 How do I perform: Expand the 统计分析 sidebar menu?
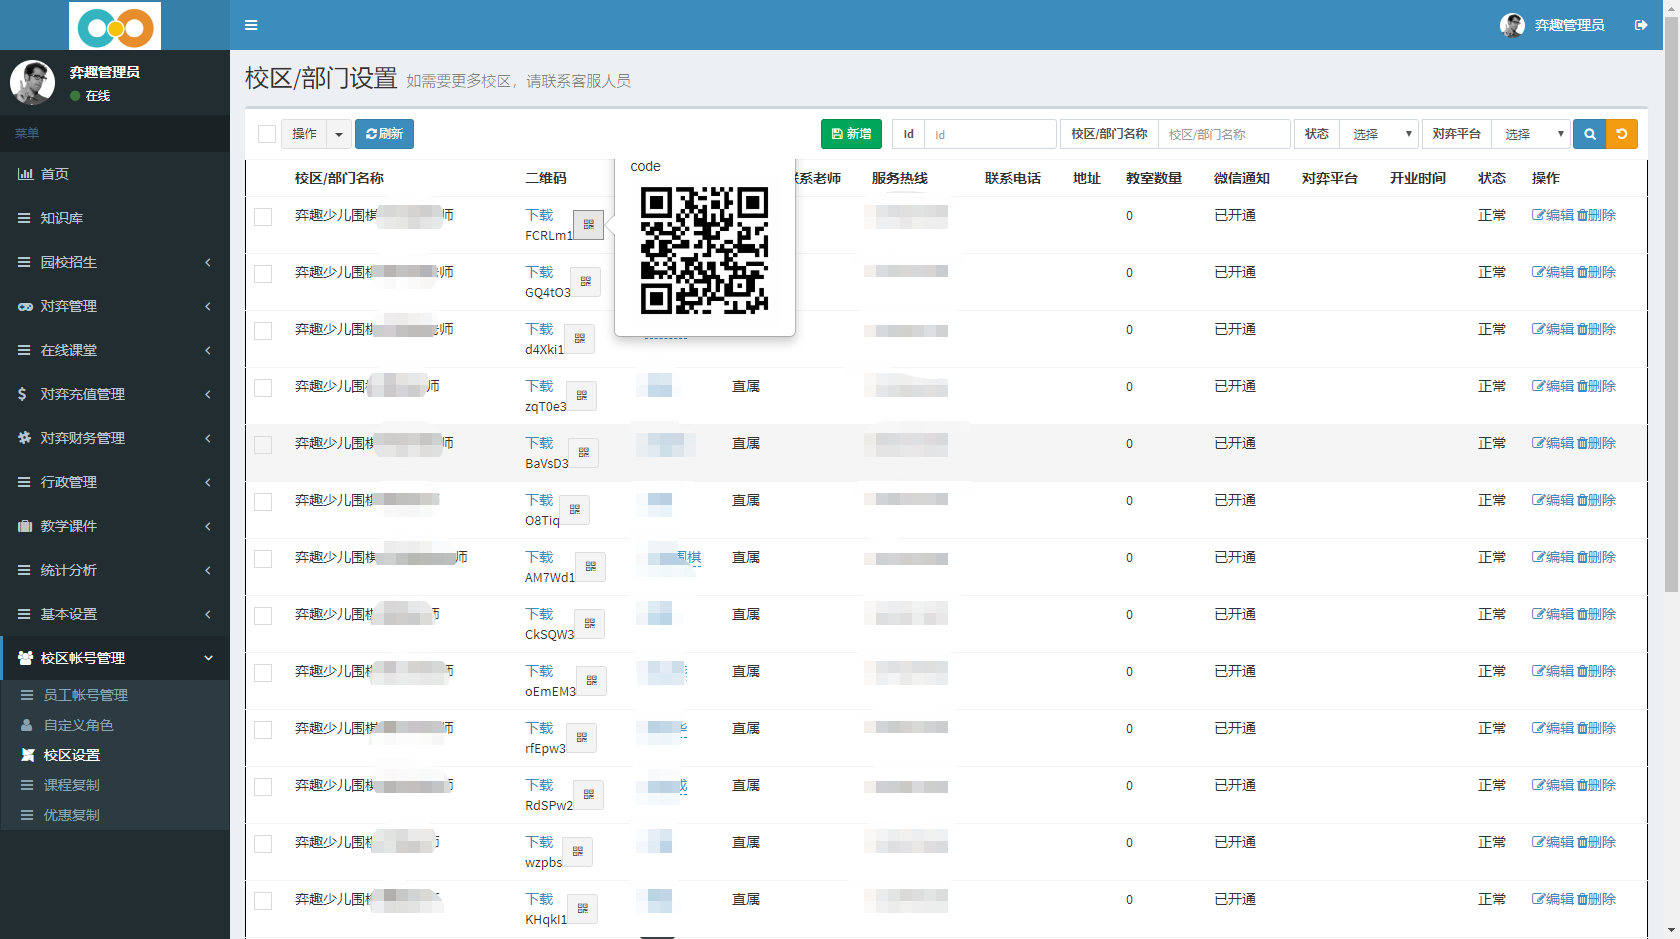tap(115, 570)
